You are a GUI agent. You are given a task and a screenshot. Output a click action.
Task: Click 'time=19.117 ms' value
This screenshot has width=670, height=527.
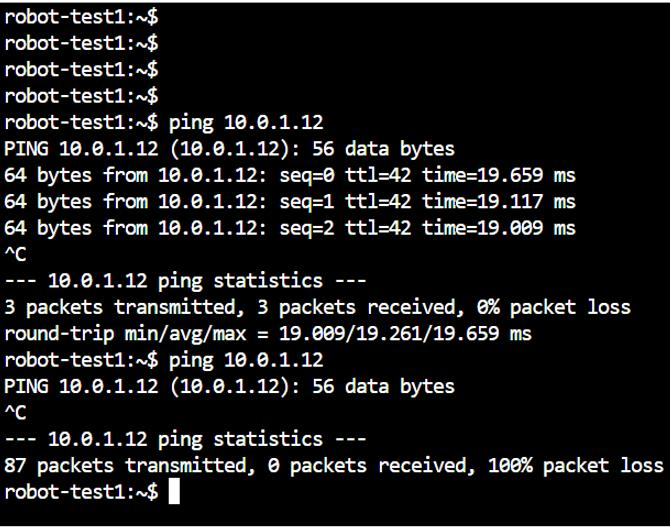pyautogui.click(x=499, y=202)
